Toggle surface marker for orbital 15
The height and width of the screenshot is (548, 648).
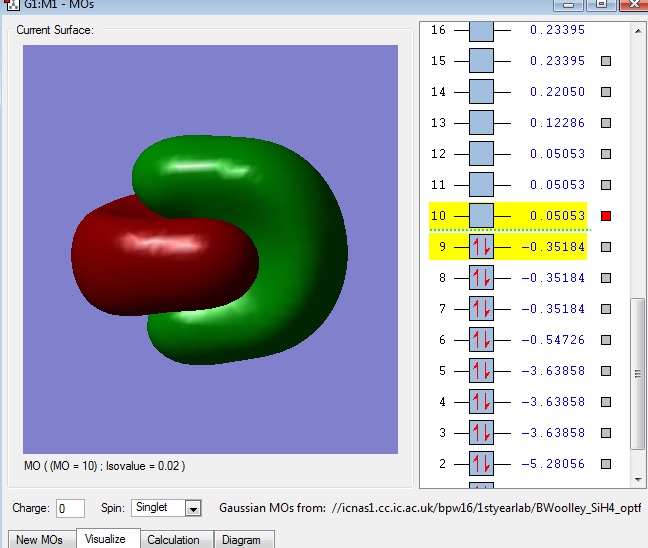point(606,61)
